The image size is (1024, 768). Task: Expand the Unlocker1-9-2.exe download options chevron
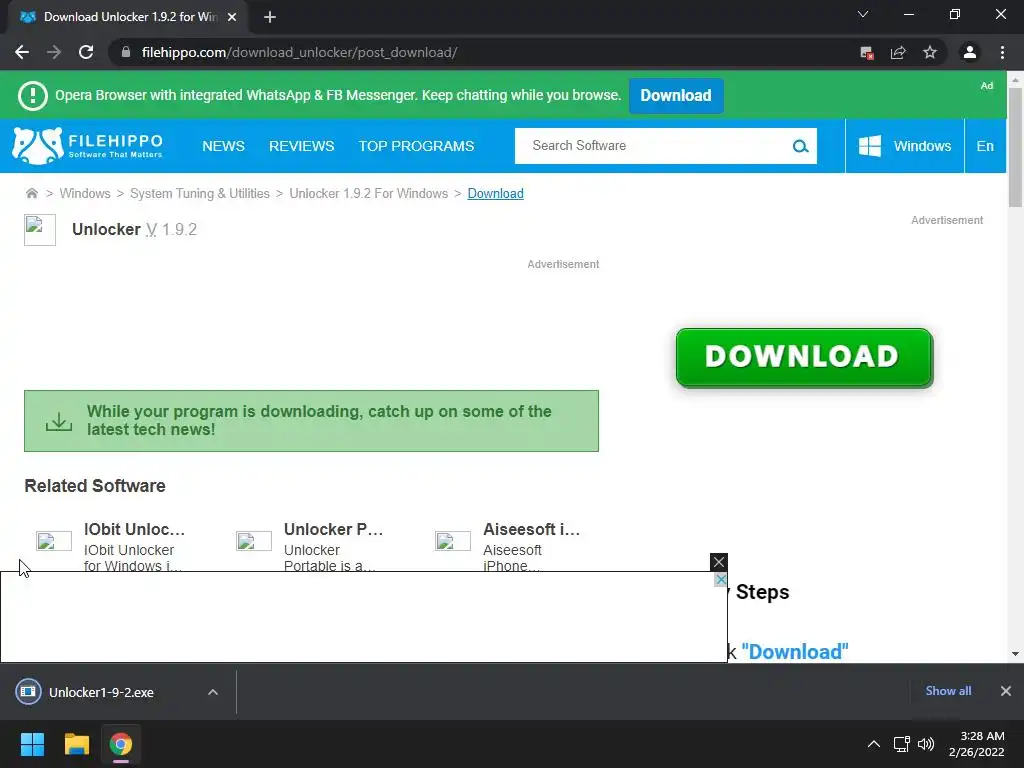click(213, 692)
